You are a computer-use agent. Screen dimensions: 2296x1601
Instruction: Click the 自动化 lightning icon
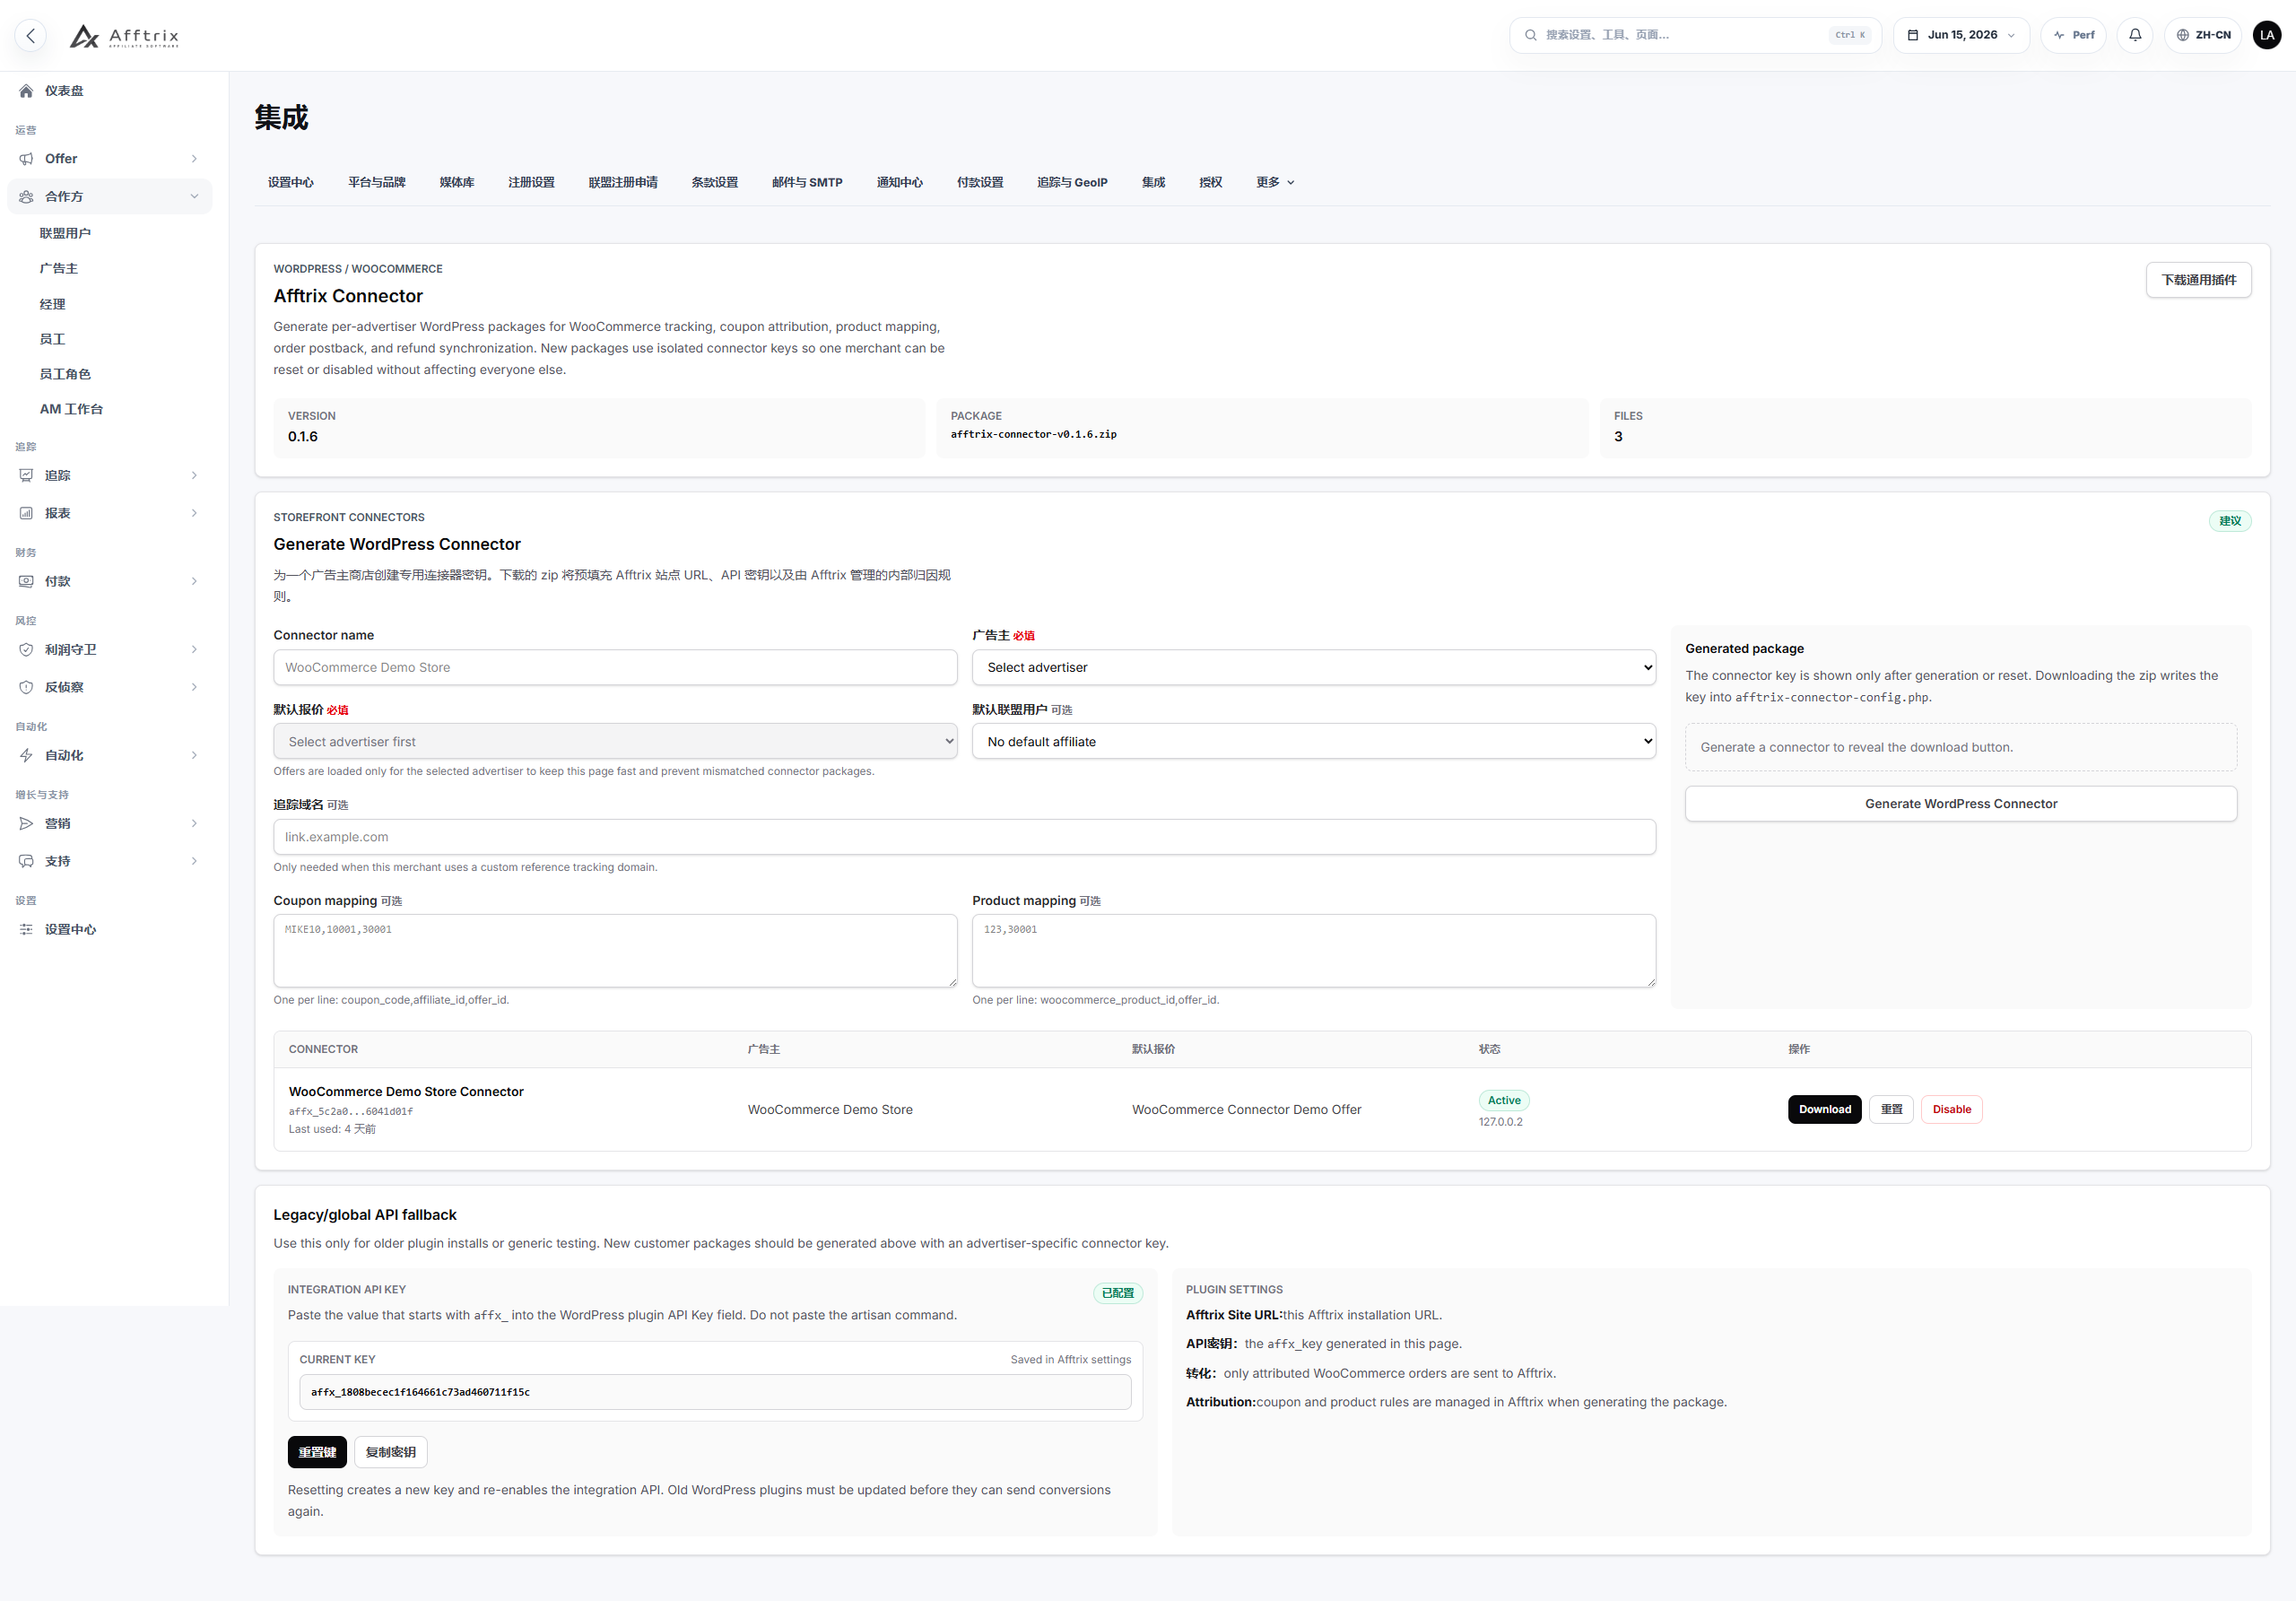(x=26, y=755)
